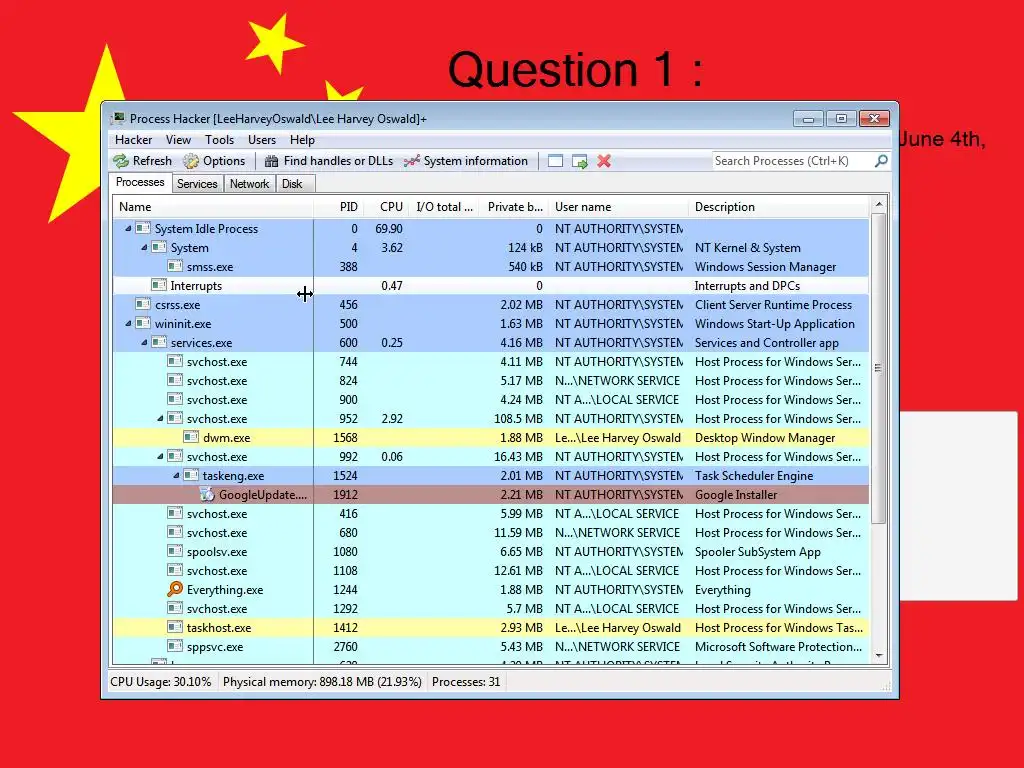The height and width of the screenshot is (768, 1024).
Task: Click the Search Processes input field
Action: point(793,161)
